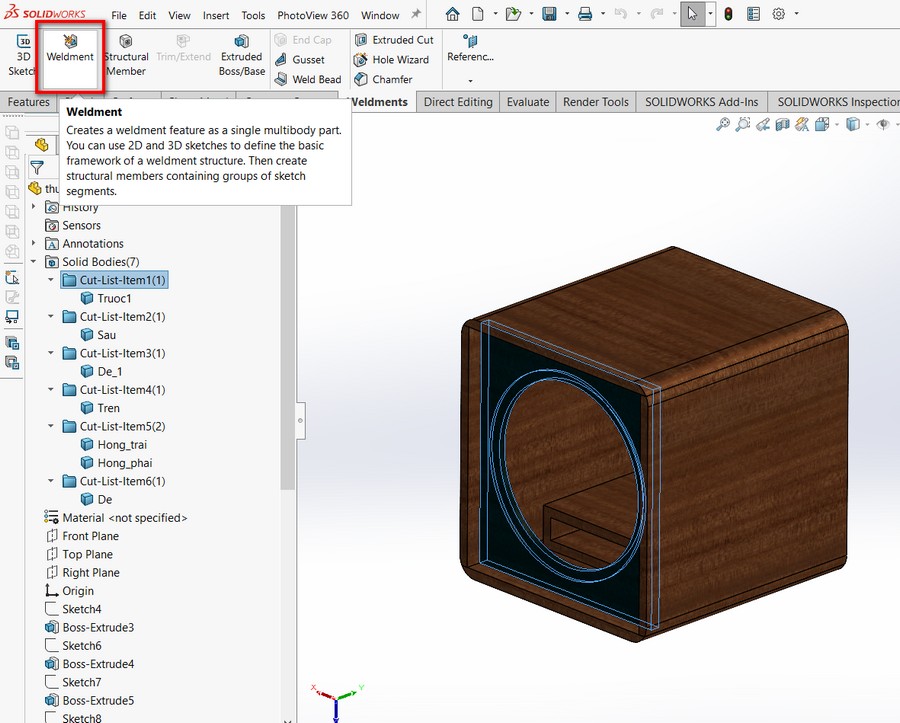Select Material <not specified> item
This screenshot has width=900, height=723.
pos(116,518)
